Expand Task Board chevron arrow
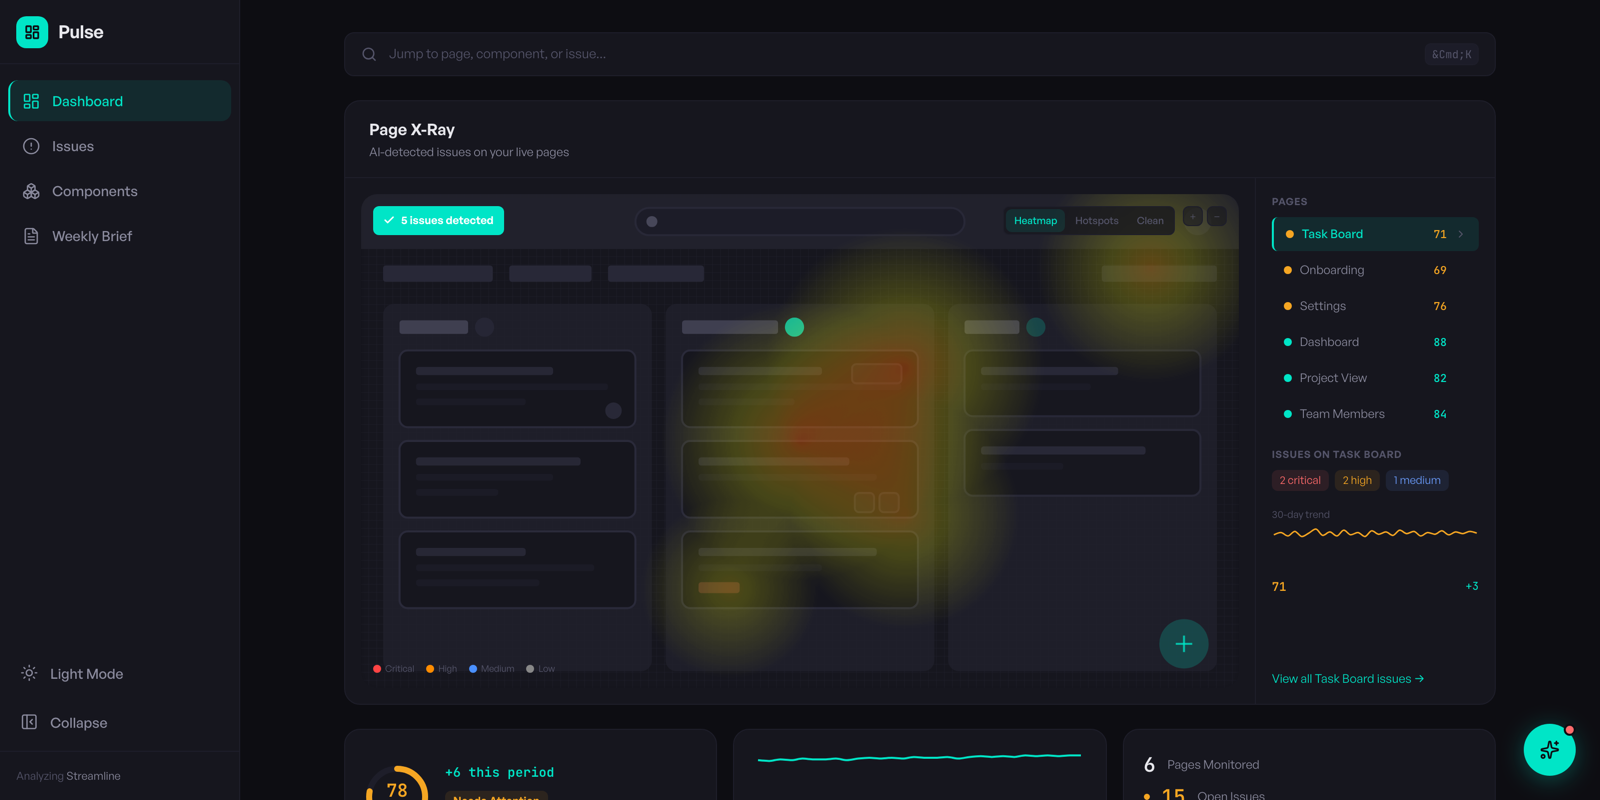 click(1461, 234)
